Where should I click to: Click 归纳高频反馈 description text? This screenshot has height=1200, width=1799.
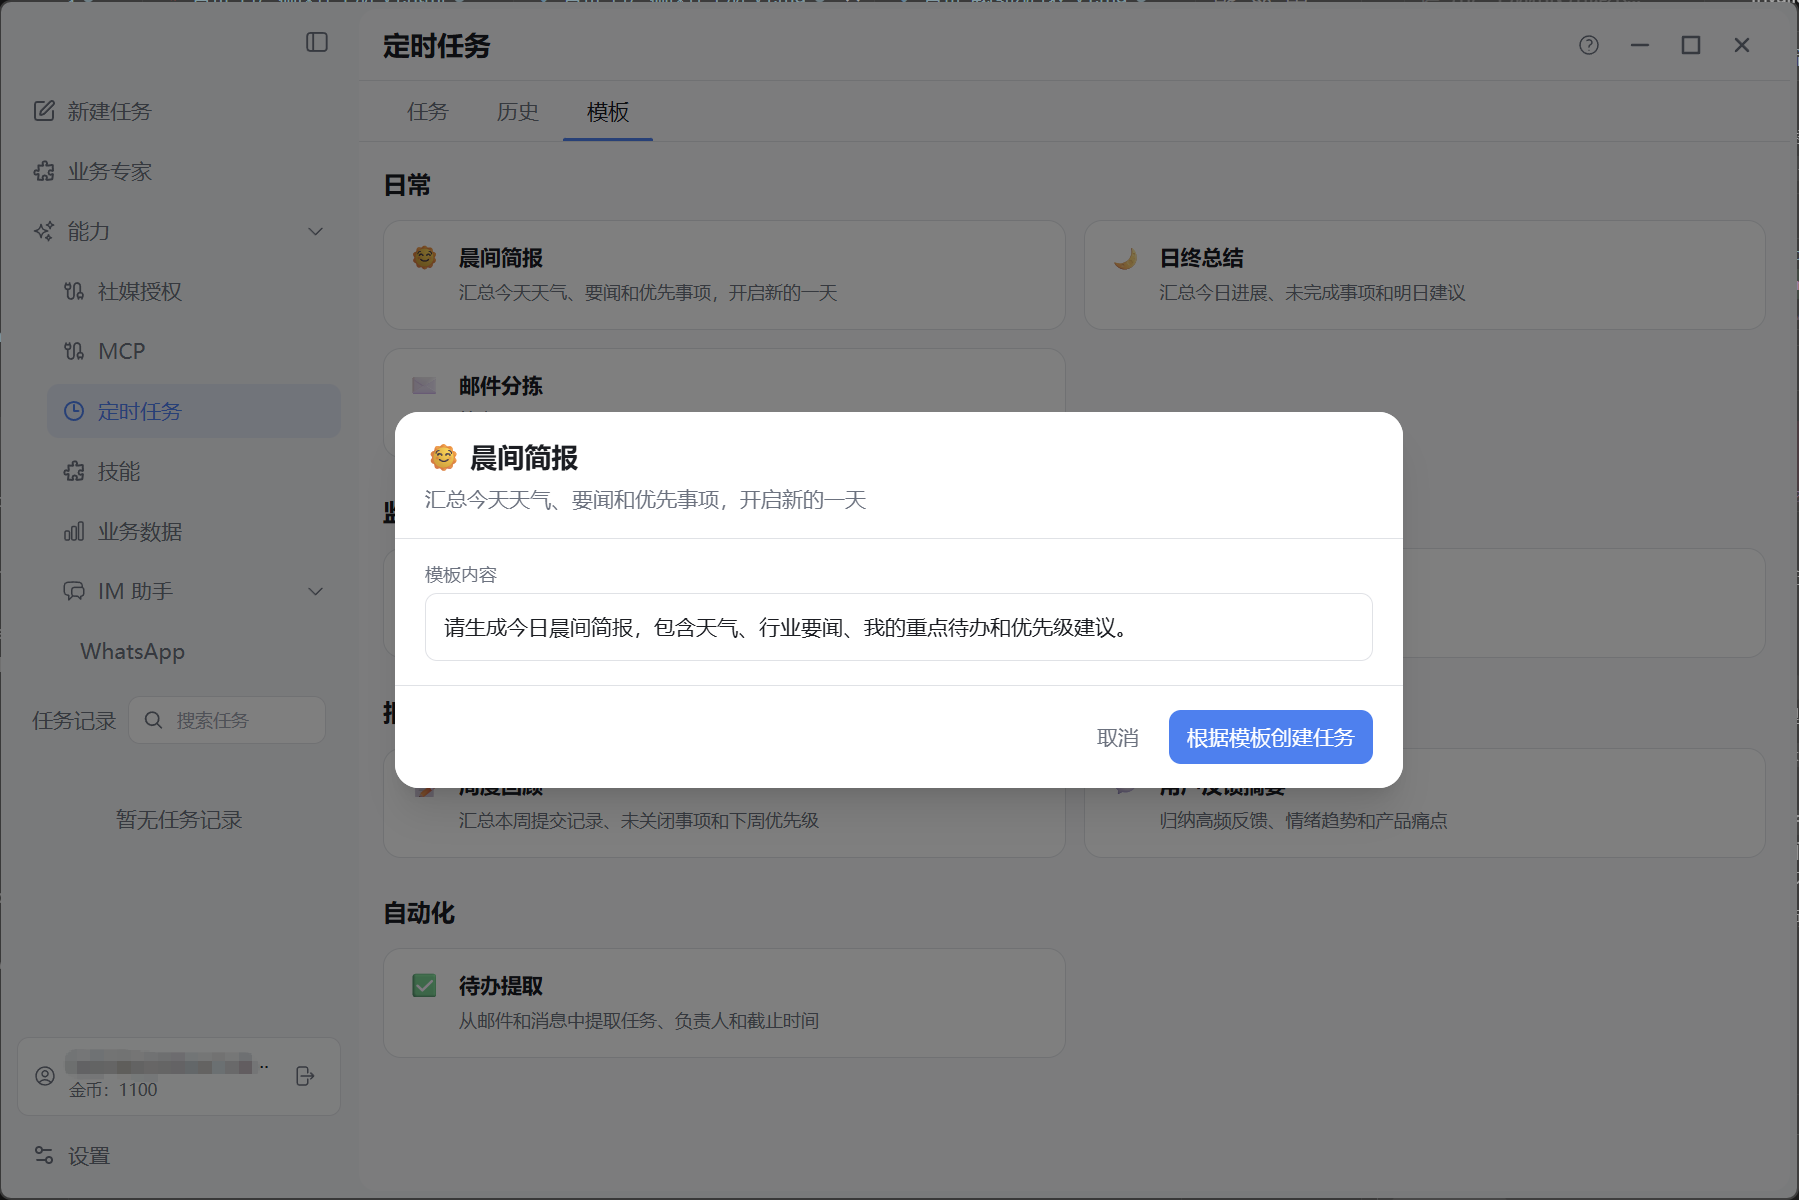click(x=1304, y=821)
